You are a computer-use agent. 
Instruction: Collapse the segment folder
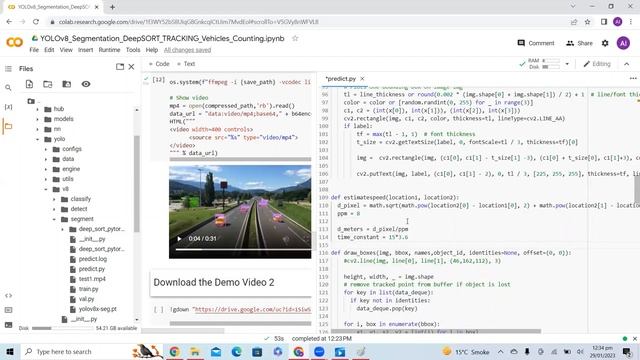[x=54, y=219]
